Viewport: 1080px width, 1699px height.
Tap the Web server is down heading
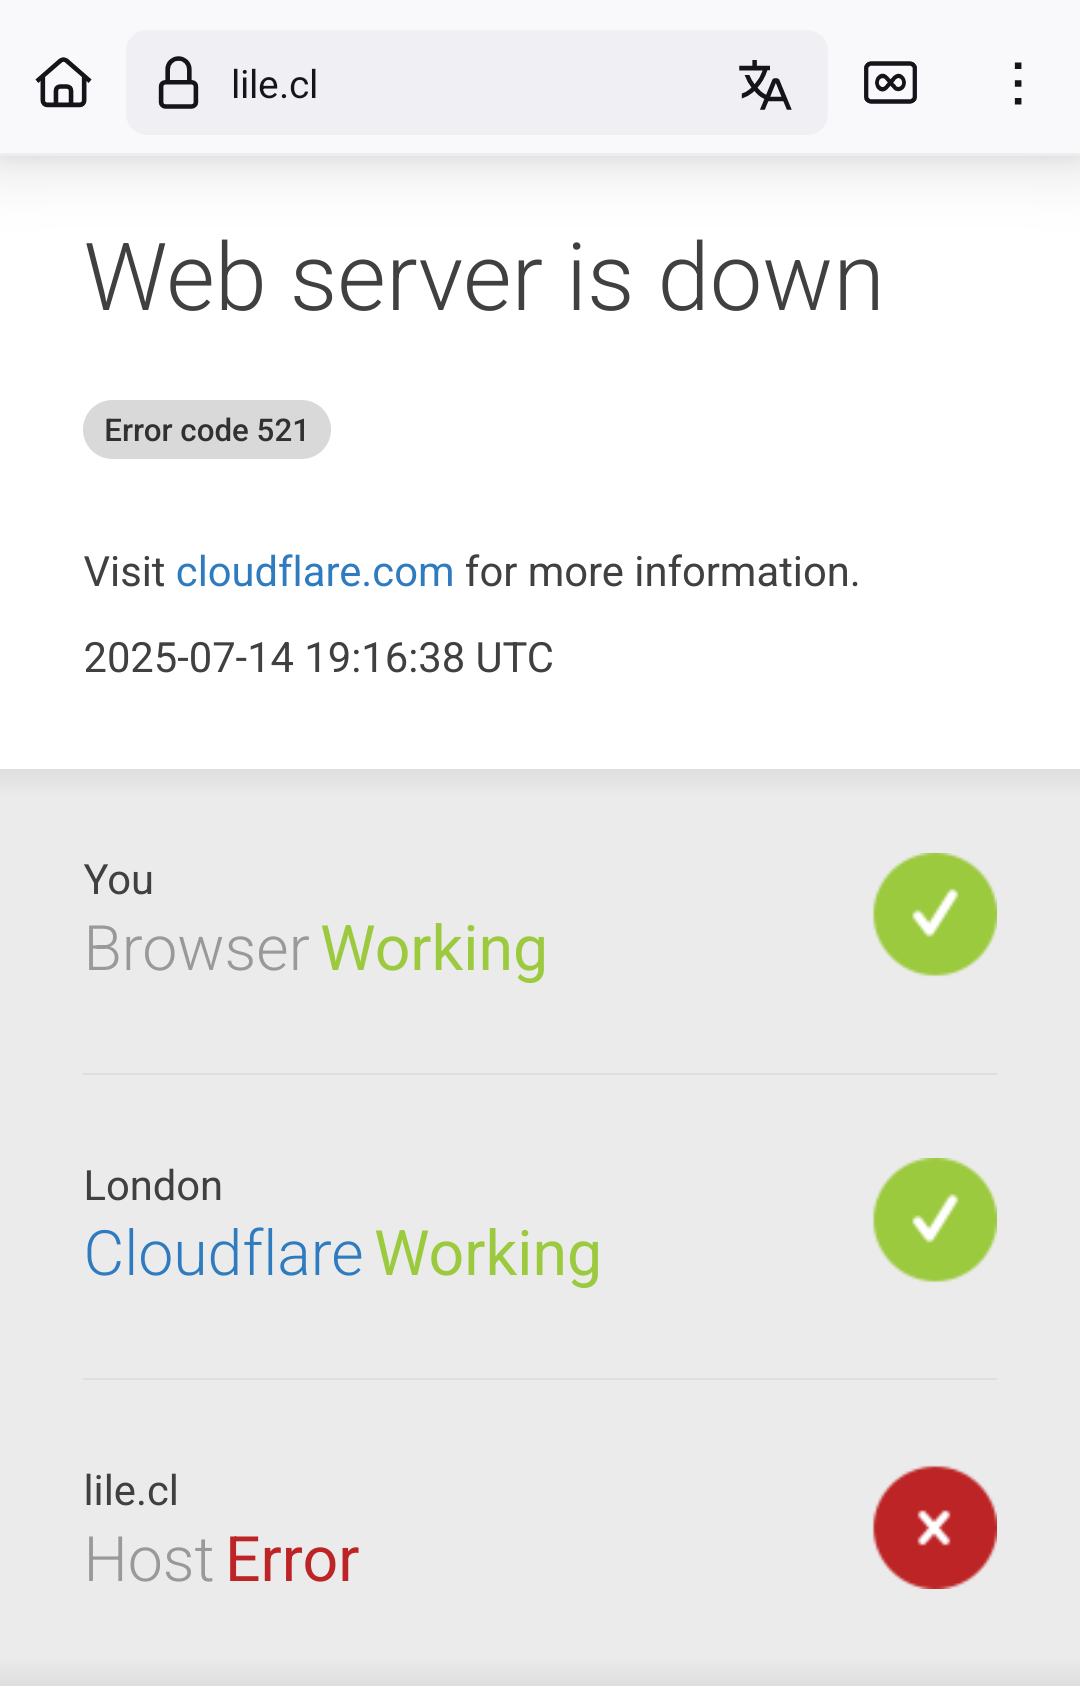coord(484,278)
